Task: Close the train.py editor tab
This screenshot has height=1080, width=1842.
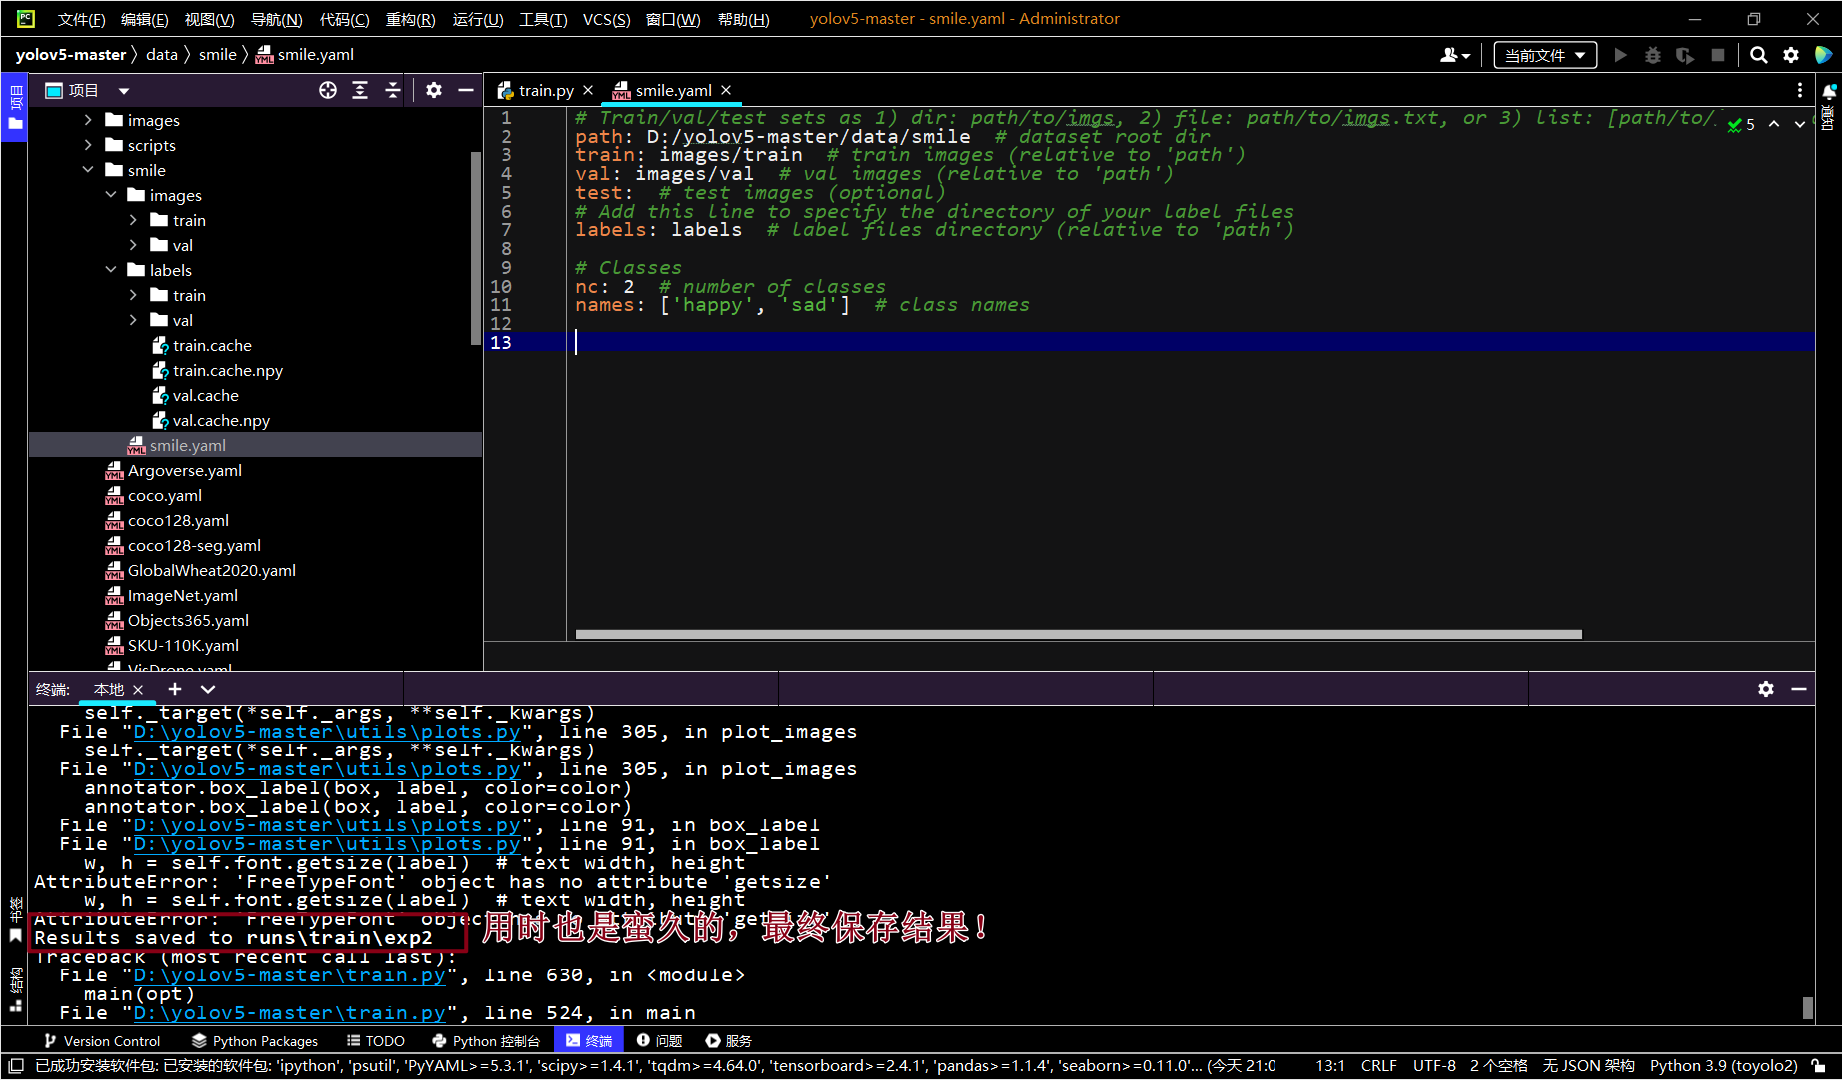Action: (x=588, y=90)
